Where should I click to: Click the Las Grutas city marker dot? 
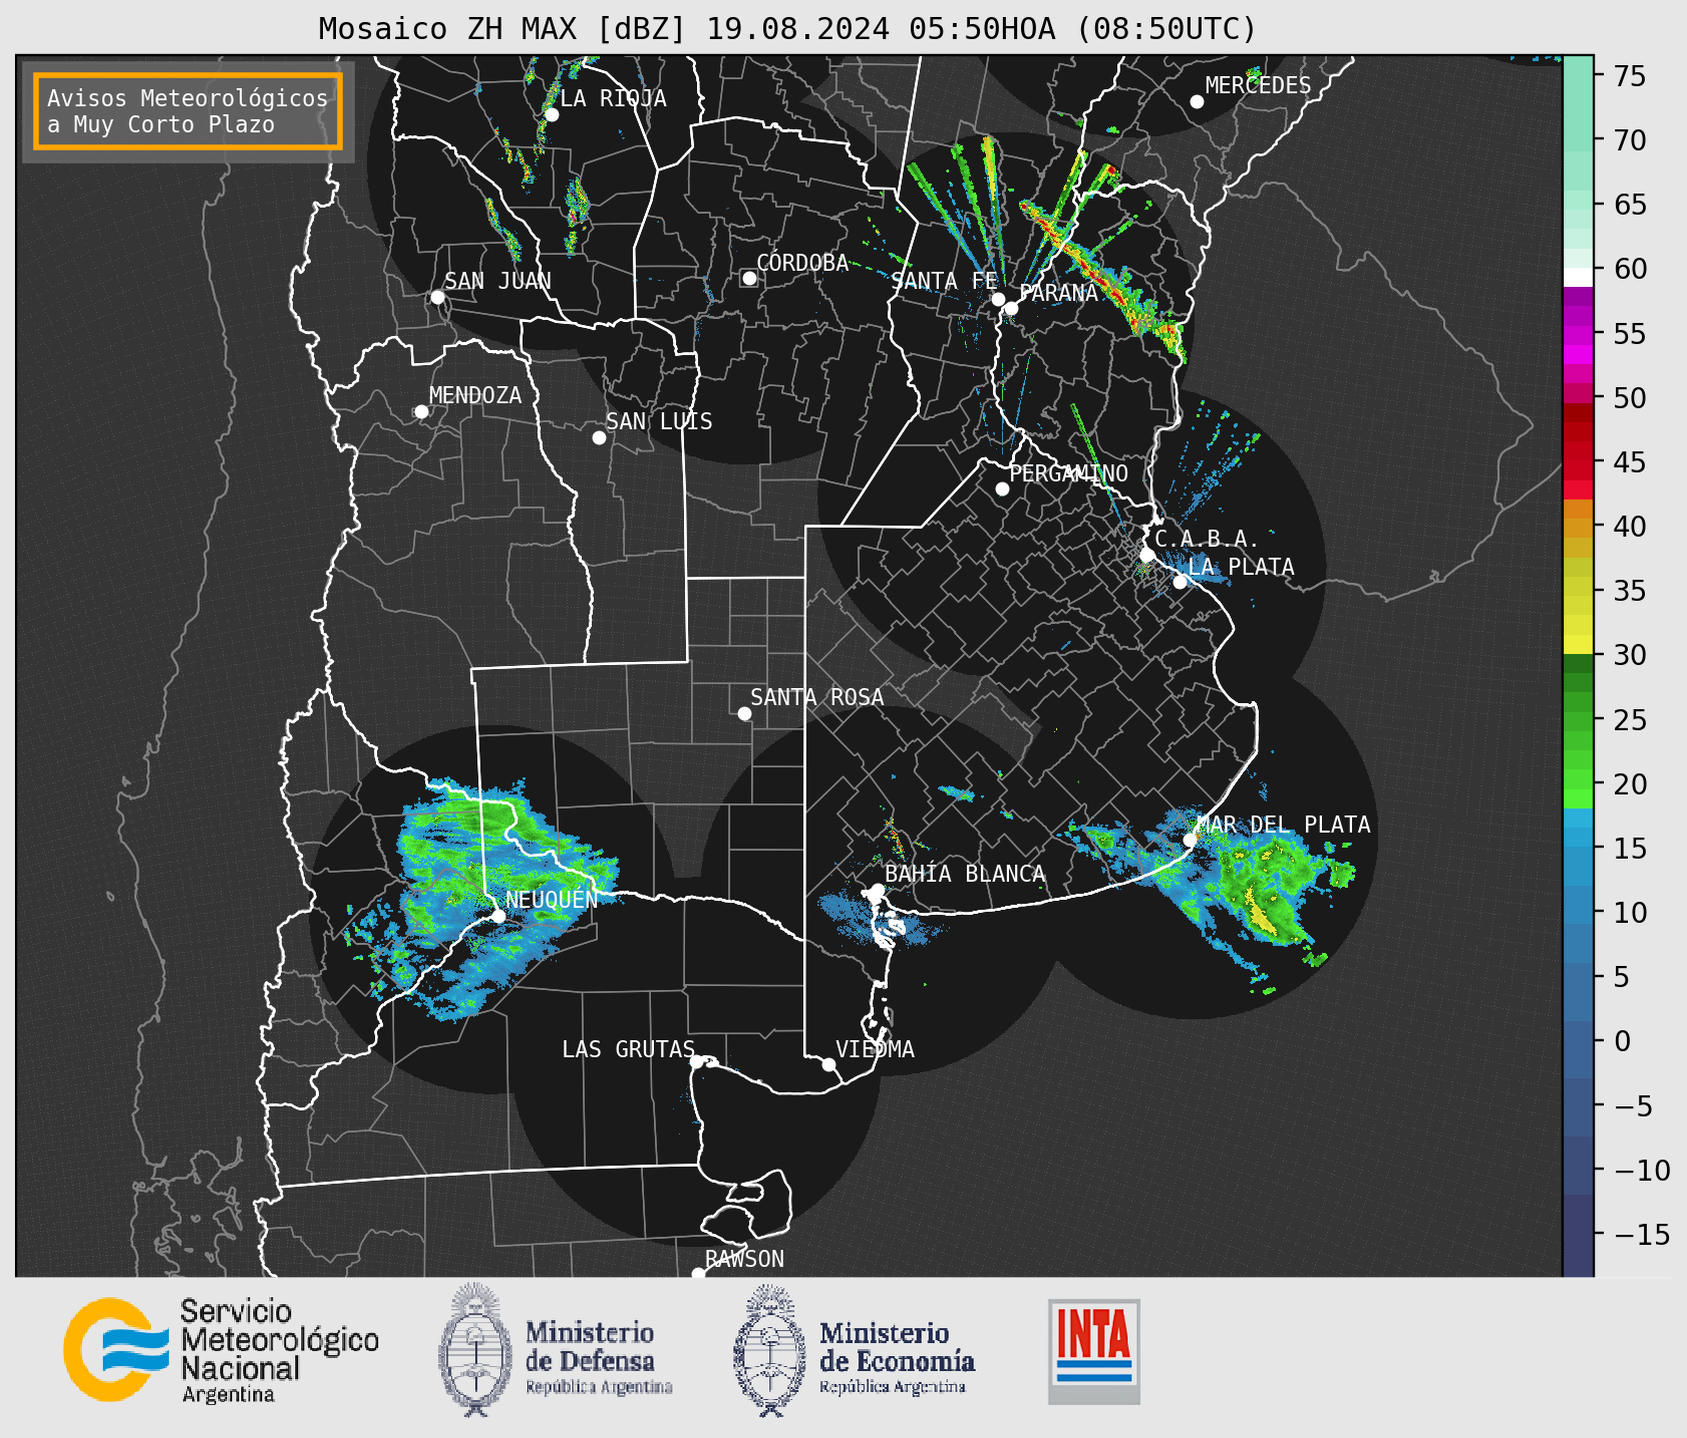697,1062
